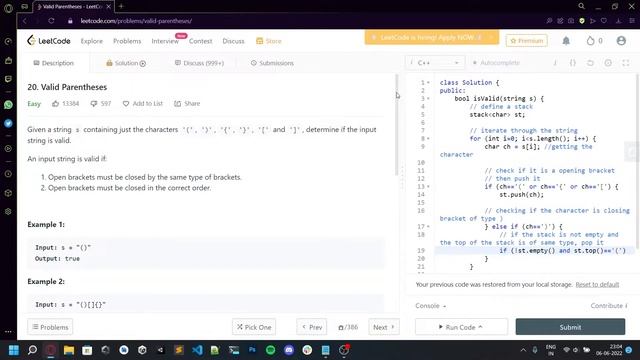This screenshot has width=640, height=360.
Task: Click the streak flame icon
Action: point(590,40)
